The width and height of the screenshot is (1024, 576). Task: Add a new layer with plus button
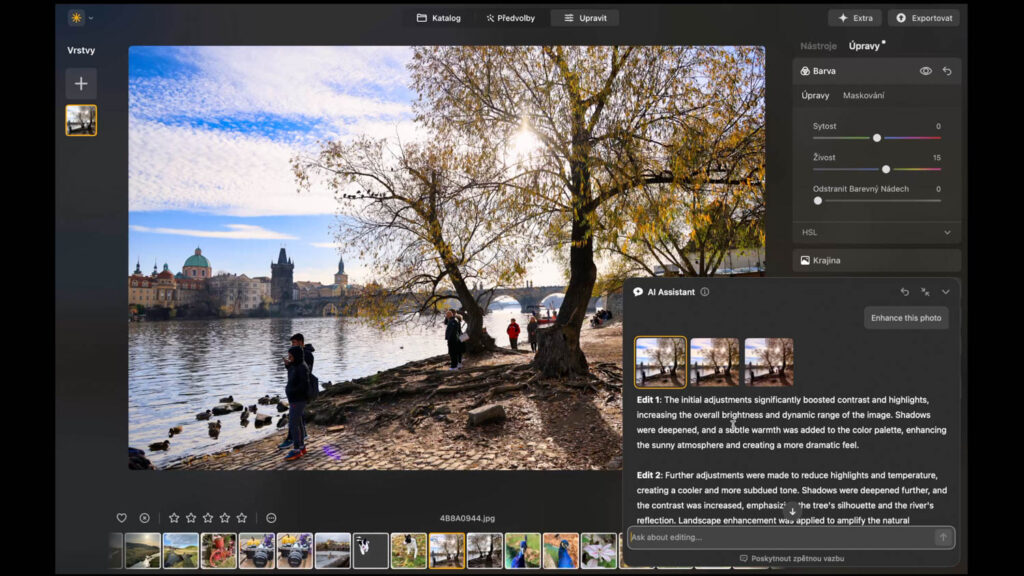pos(81,84)
